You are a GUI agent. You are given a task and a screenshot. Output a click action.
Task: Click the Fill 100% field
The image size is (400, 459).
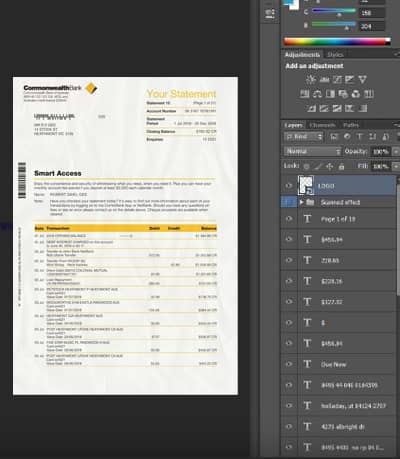(381, 166)
